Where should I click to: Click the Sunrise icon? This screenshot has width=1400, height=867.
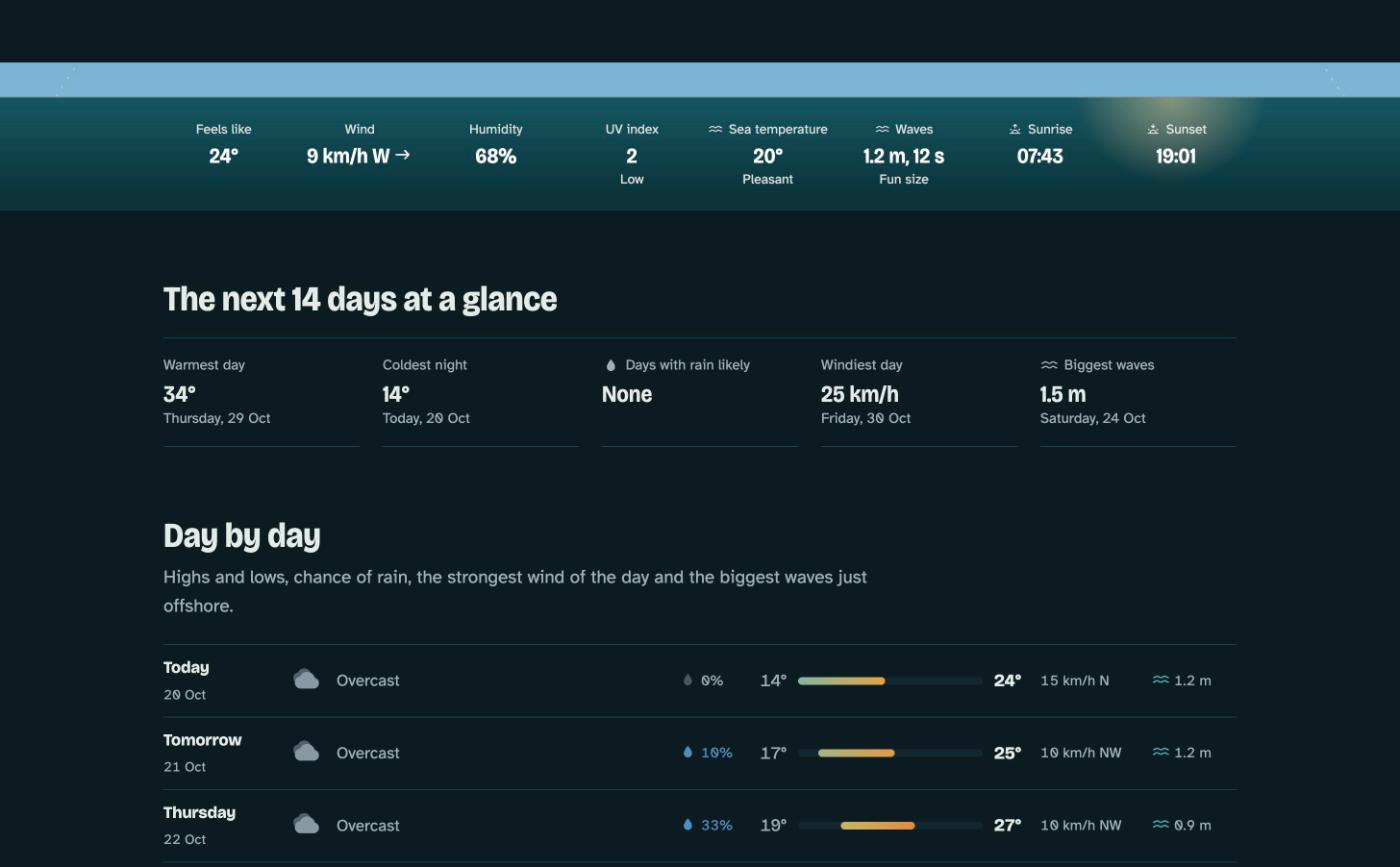(x=1015, y=129)
